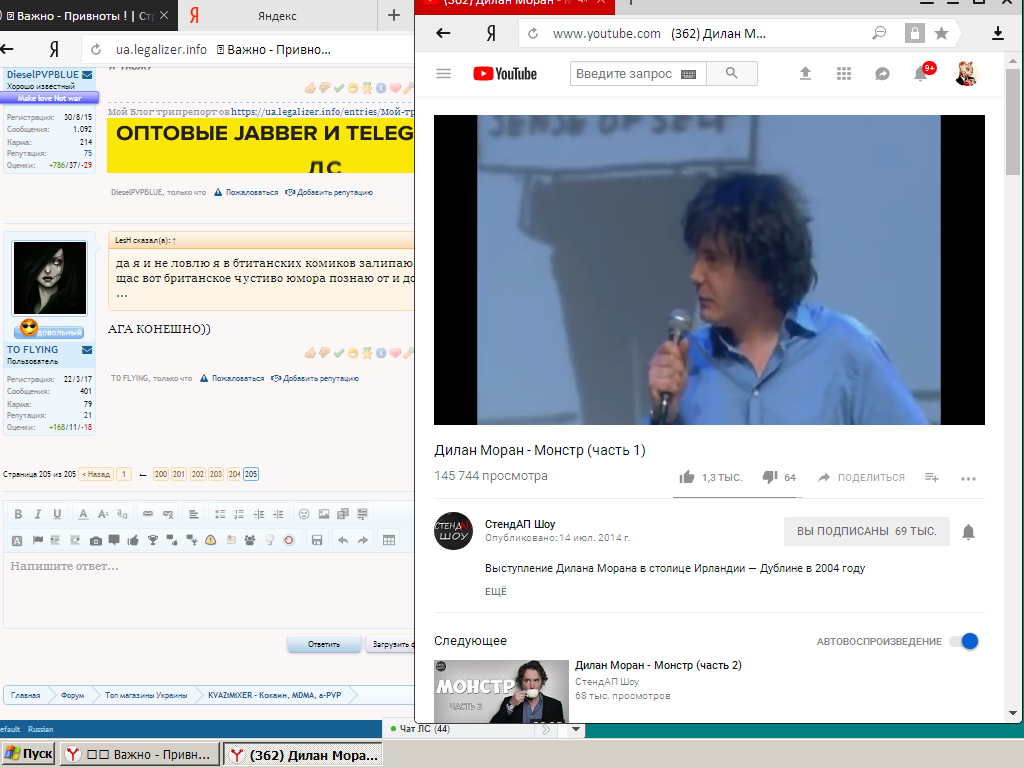This screenshot has width=1024, height=768.
Task: Toggle bold formatting in the reply editor
Action: point(18,514)
